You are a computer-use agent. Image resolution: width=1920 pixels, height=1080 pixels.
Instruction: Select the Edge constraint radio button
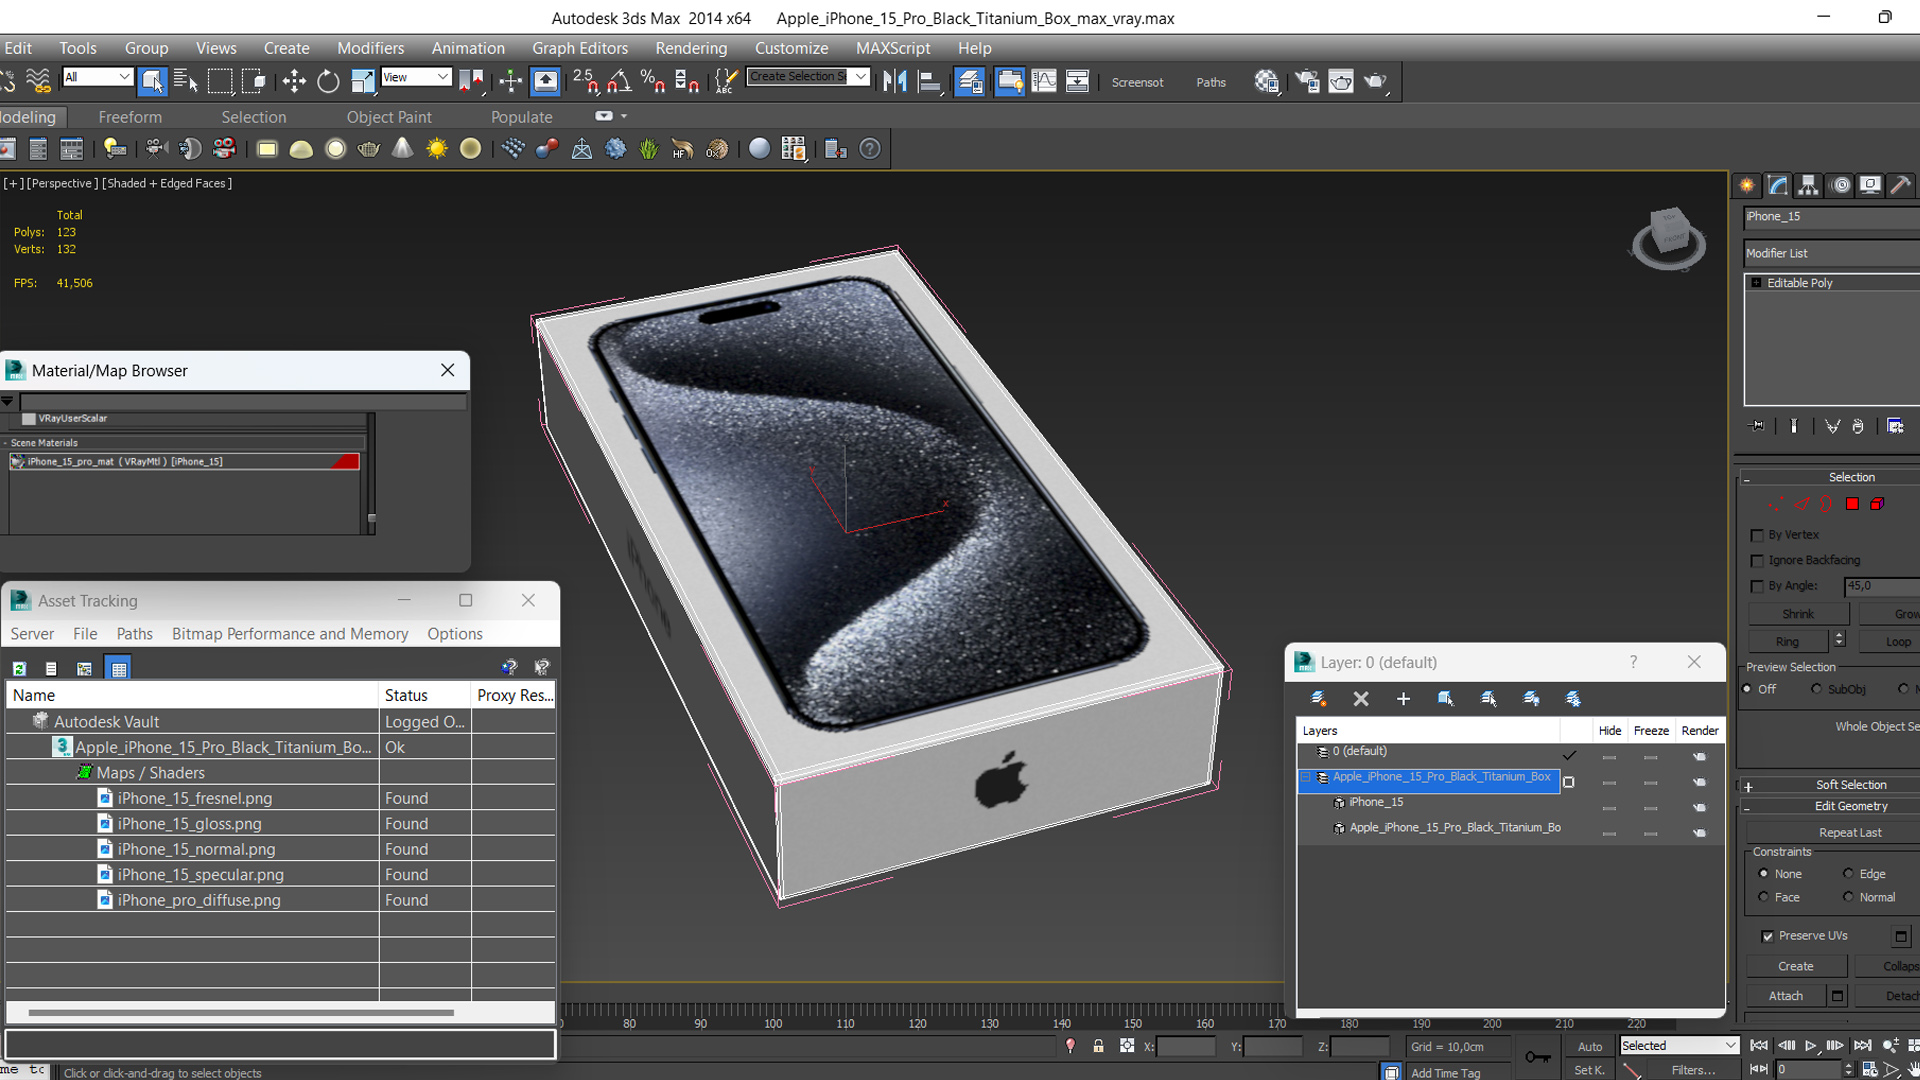(x=1848, y=873)
